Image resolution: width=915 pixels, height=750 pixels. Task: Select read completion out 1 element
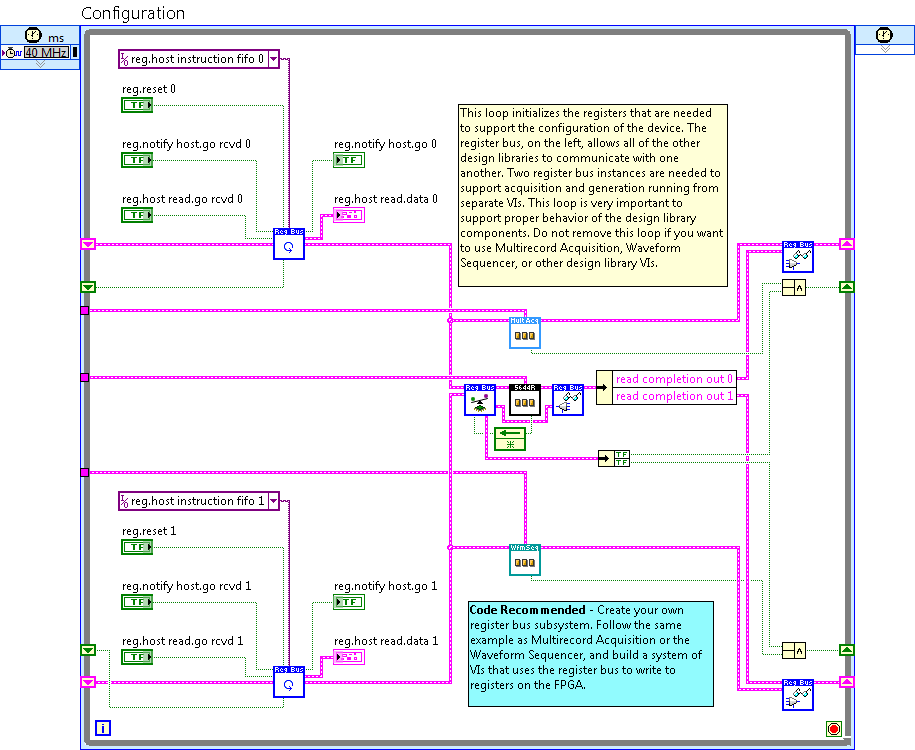click(x=674, y=396)
